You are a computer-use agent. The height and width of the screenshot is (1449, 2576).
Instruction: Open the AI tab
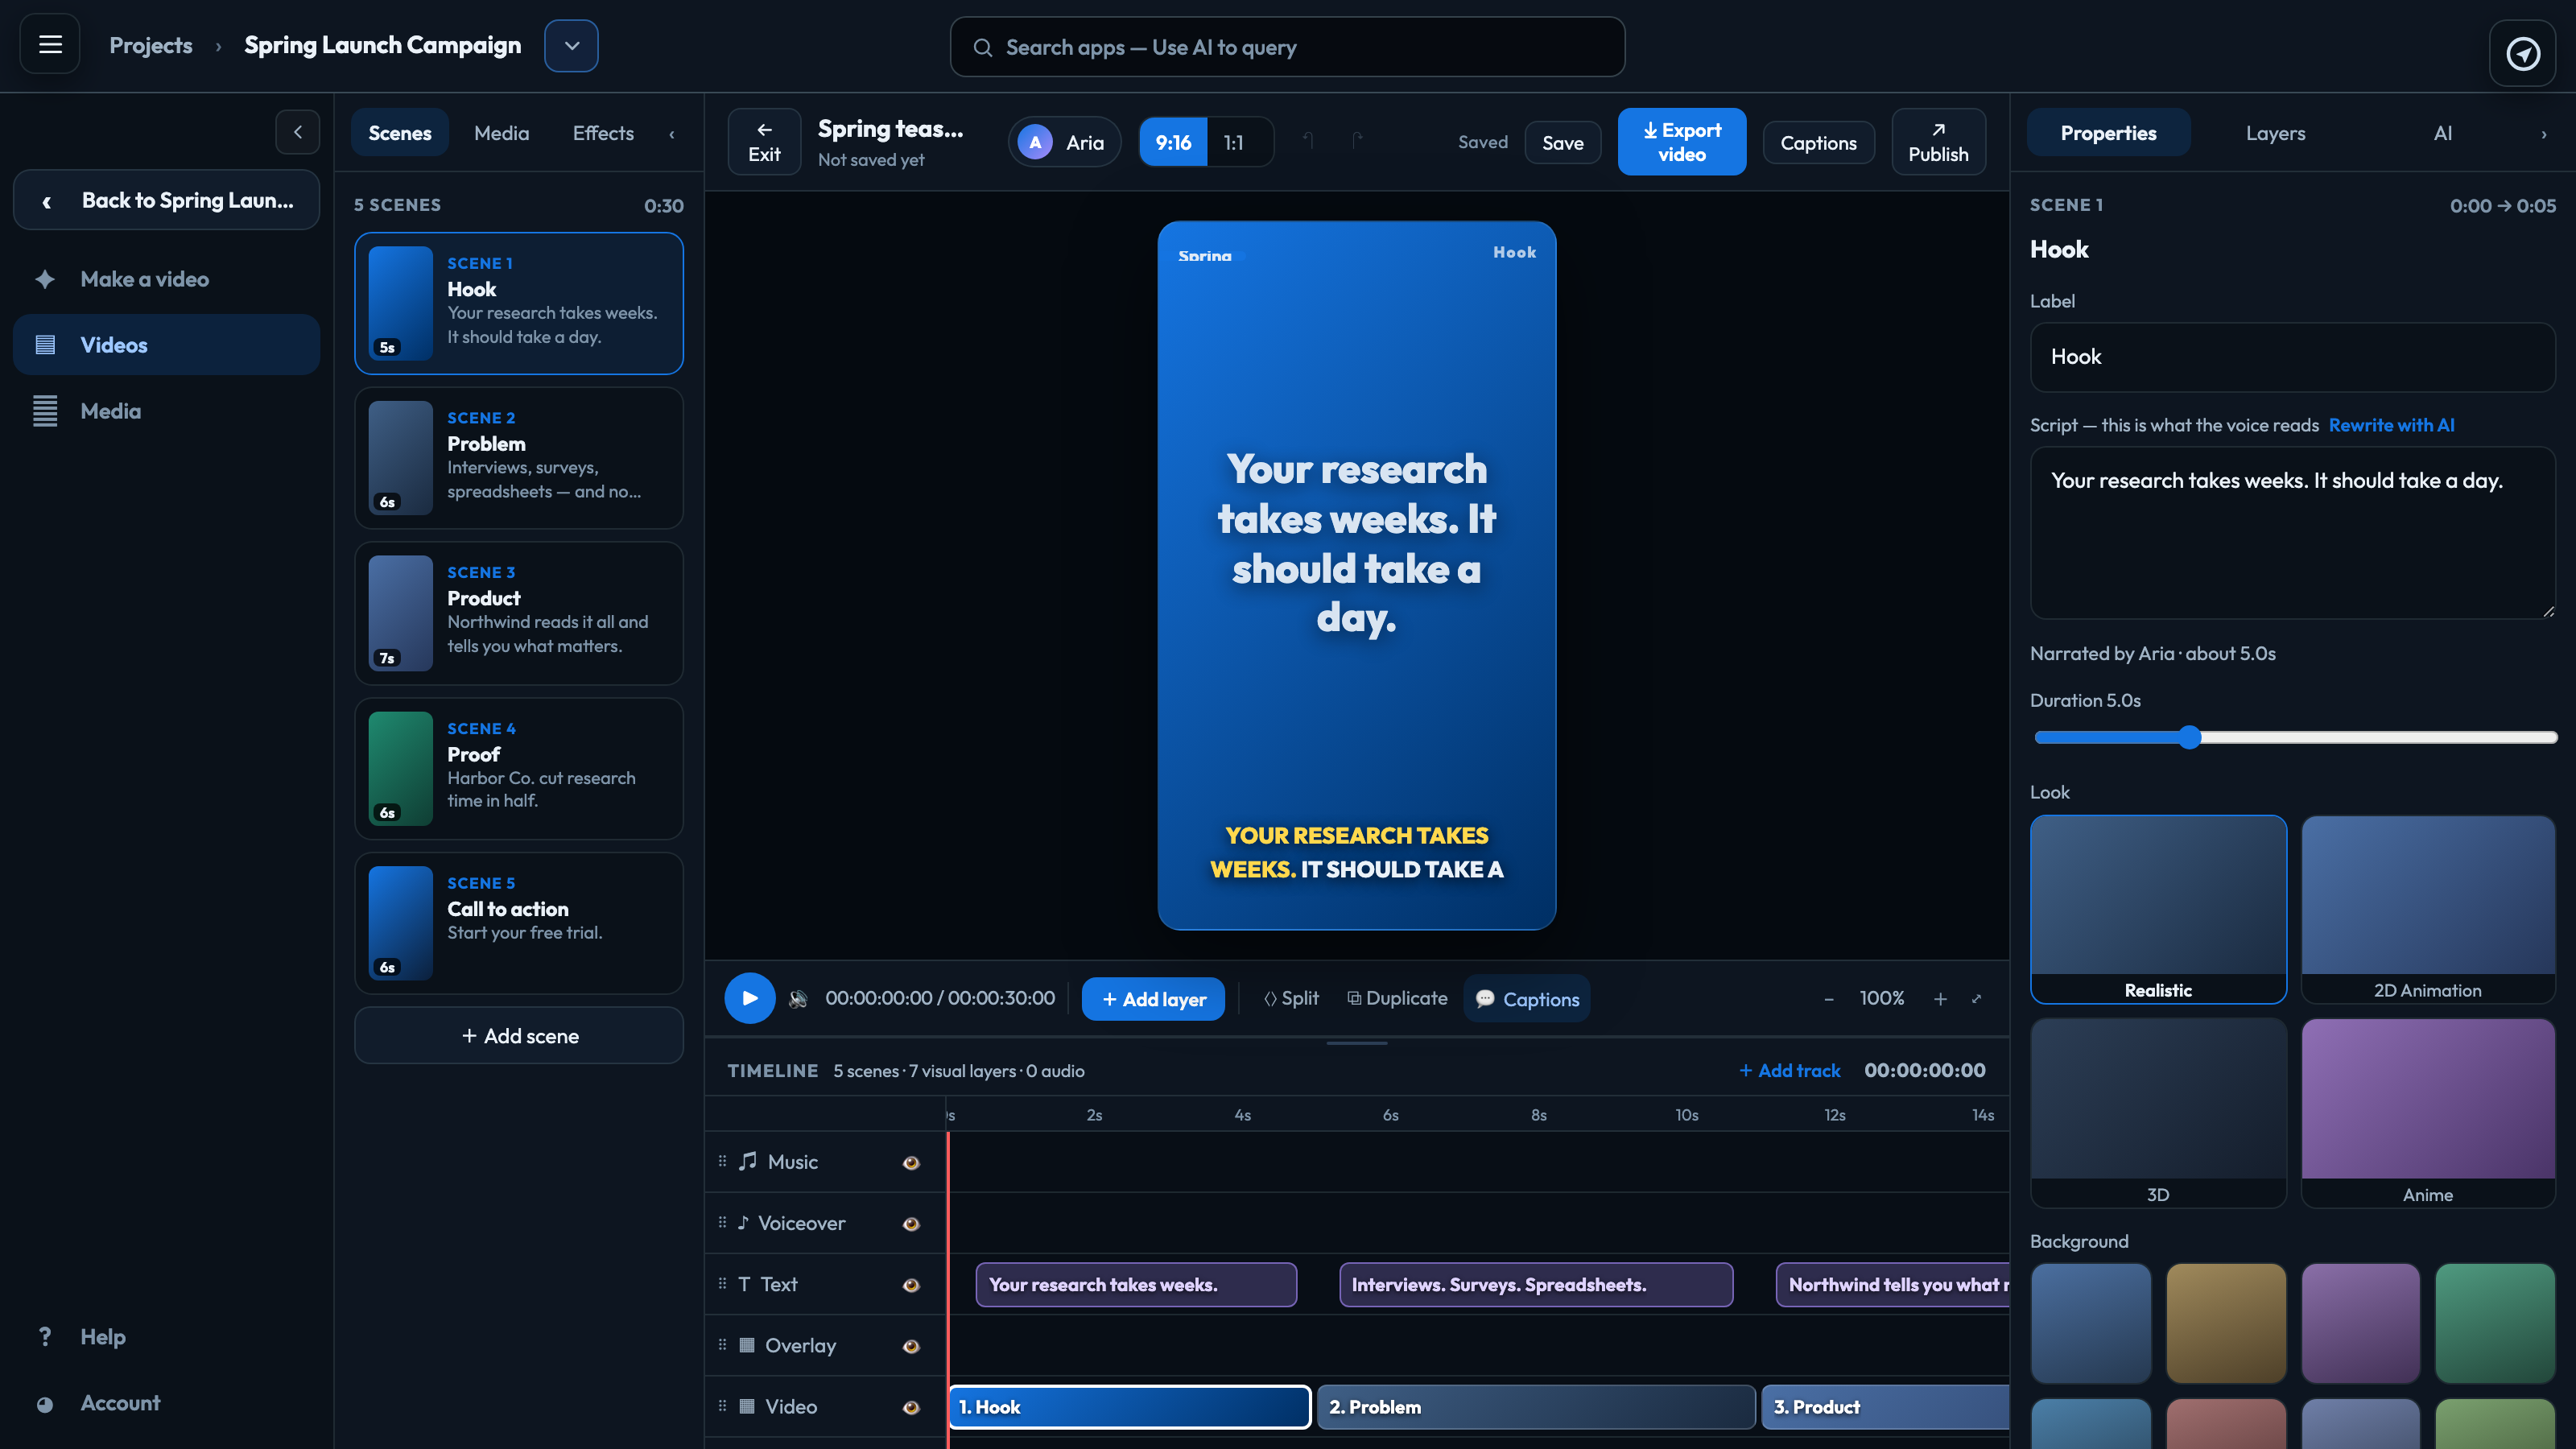pyautogui.click(x=2443, y=133)
